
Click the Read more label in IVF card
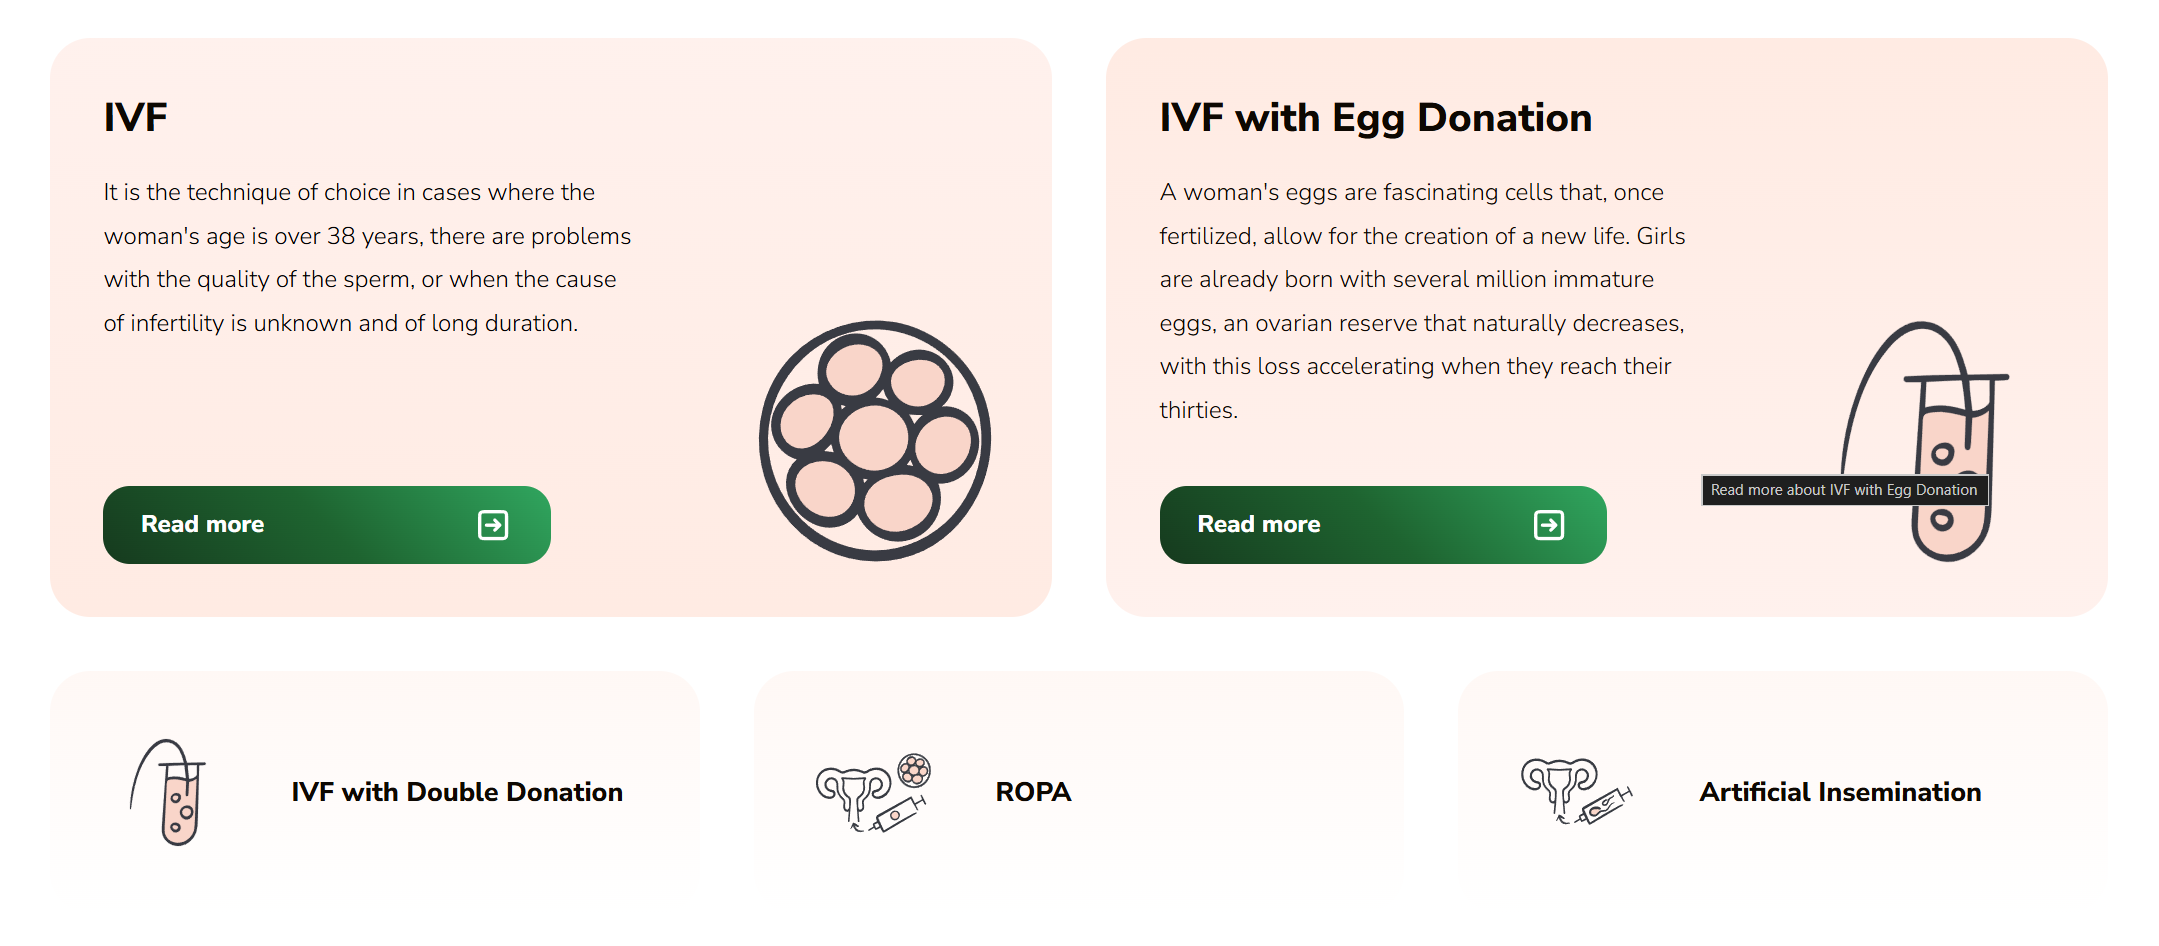point(203,525)
